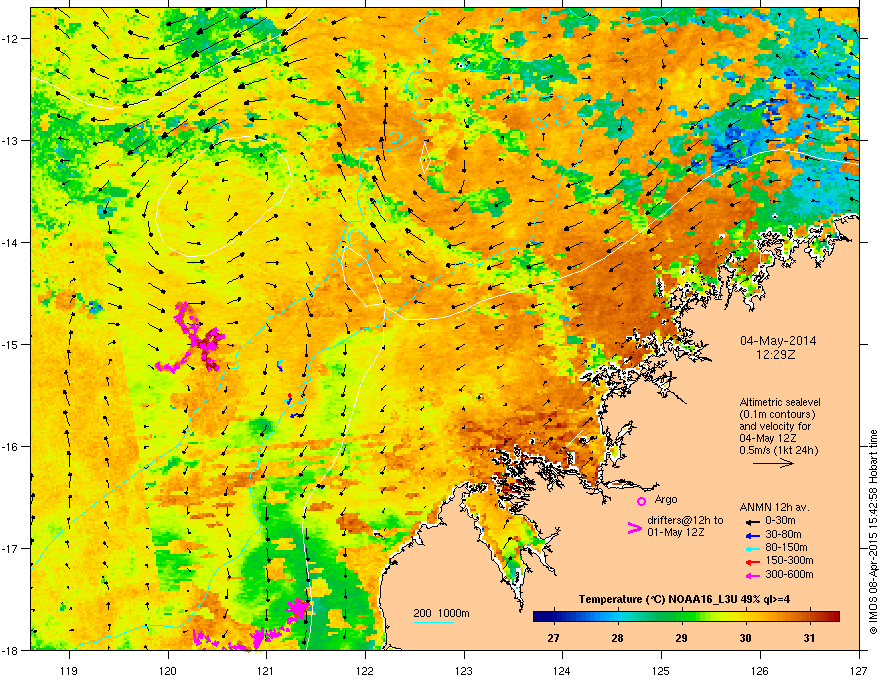Click the latitude -13 axis label

(x=10, y=140)
